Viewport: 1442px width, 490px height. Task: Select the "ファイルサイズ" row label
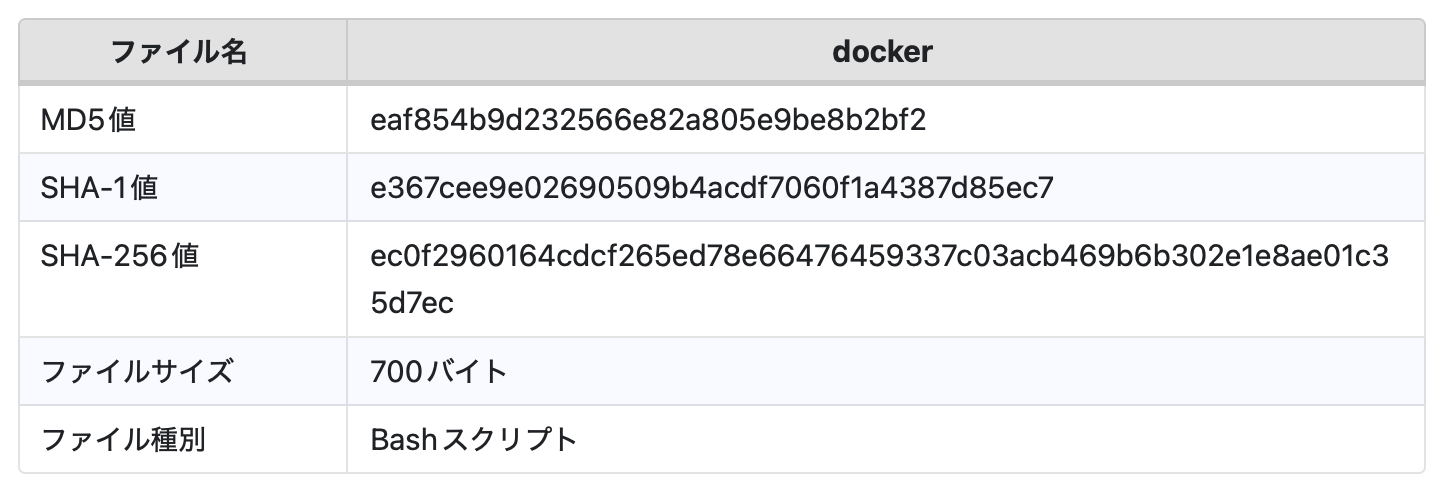click(137, 372)
